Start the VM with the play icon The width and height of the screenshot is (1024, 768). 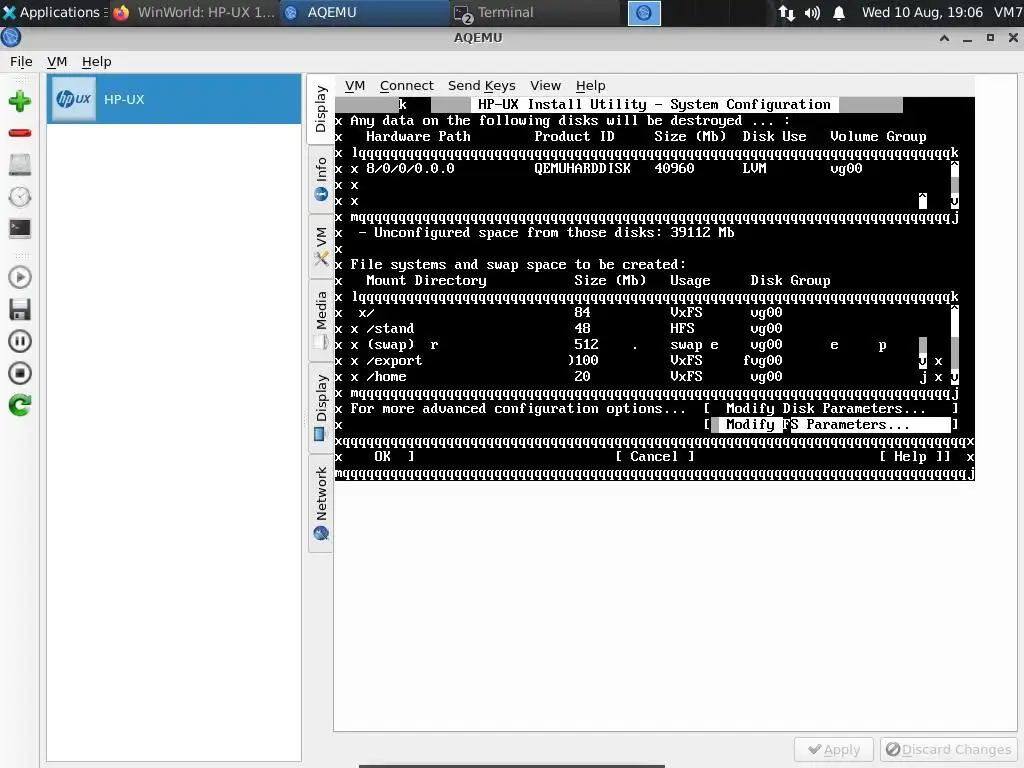pos(20,278)
